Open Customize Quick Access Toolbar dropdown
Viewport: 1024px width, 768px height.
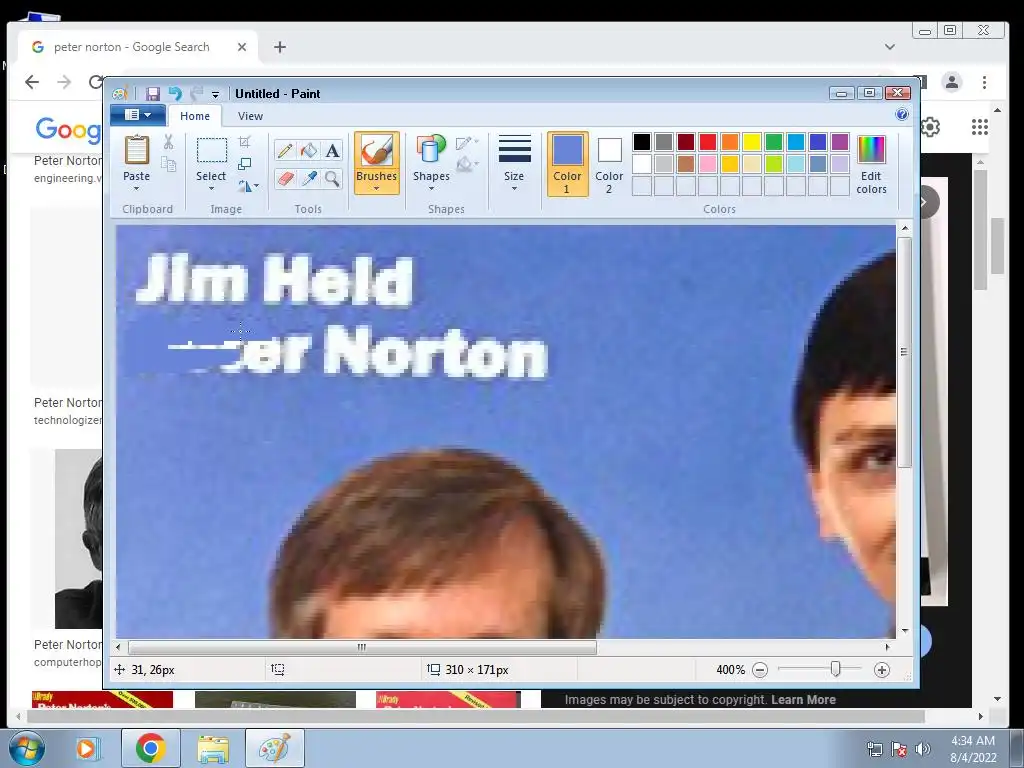(x=215, y=95)
